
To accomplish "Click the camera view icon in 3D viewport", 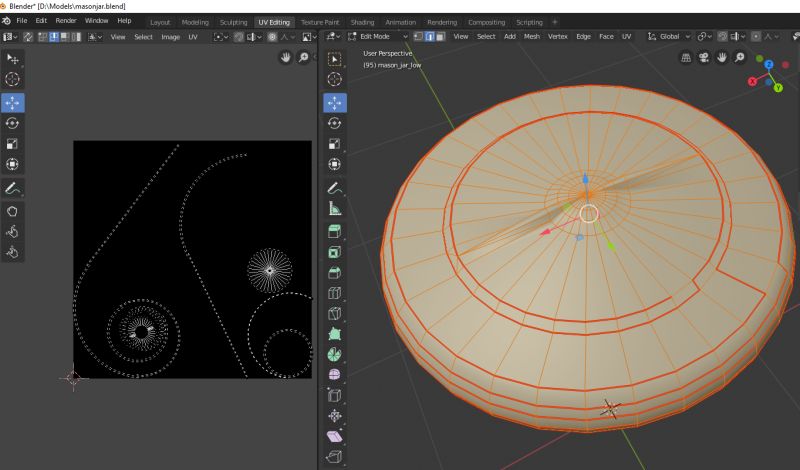I will tap(704, 58).
